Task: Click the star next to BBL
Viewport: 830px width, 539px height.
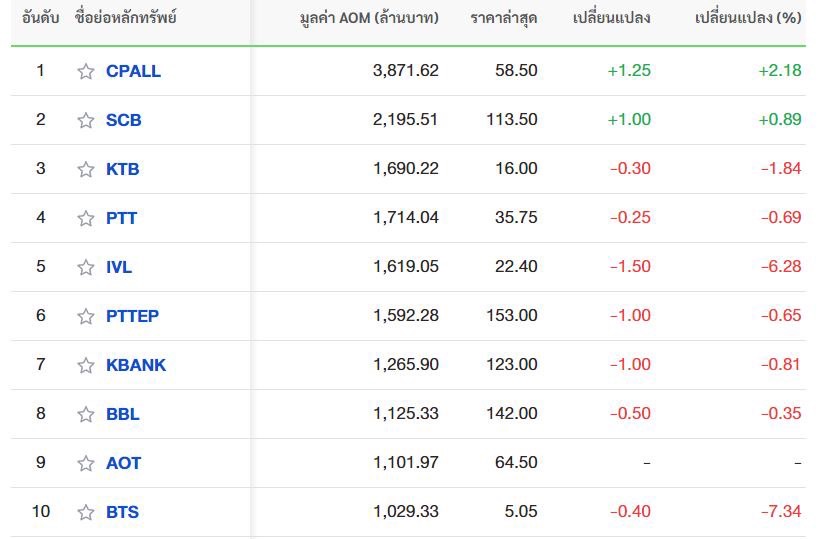Action: (86, 414)
